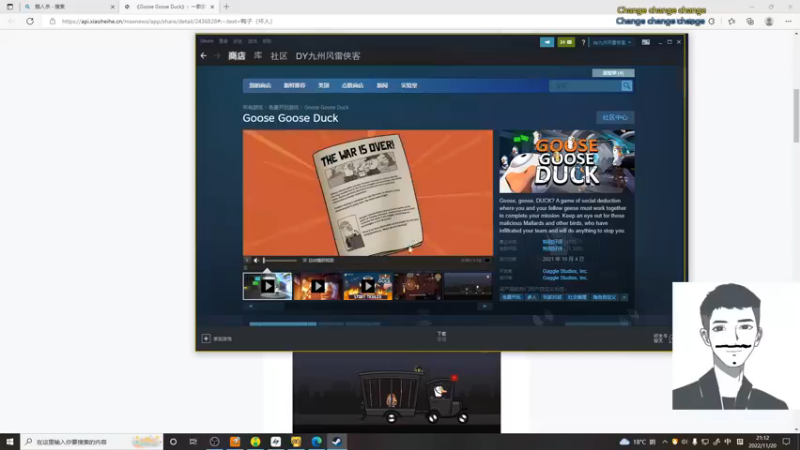Click the Steam forward arrow
The image size is (800, 450).
coord(217,56)
